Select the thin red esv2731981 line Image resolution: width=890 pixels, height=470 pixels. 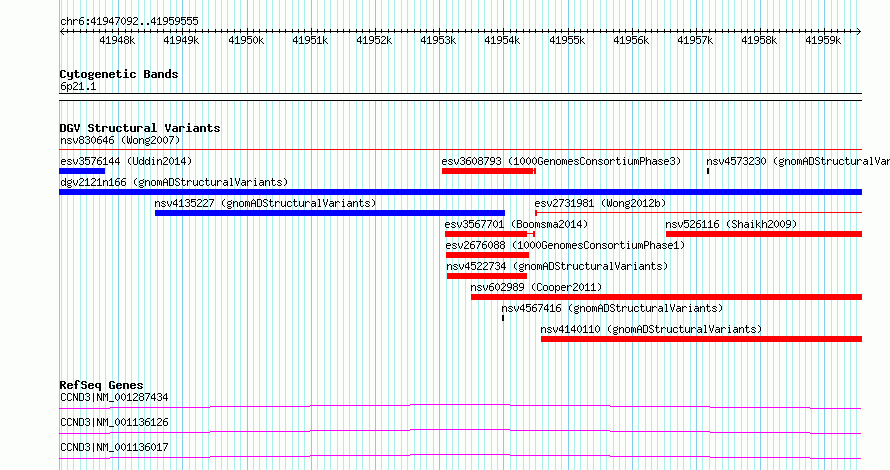(698, 213)
